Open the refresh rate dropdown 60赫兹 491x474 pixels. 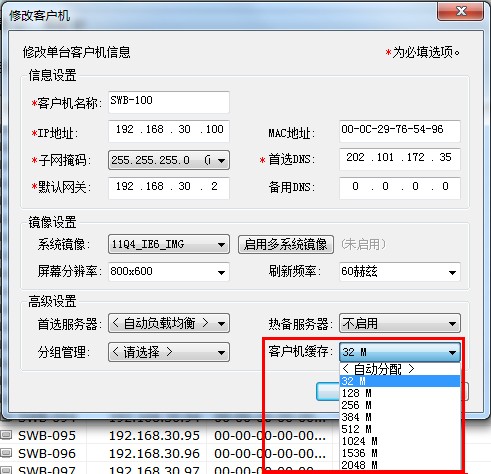point(400,272)
